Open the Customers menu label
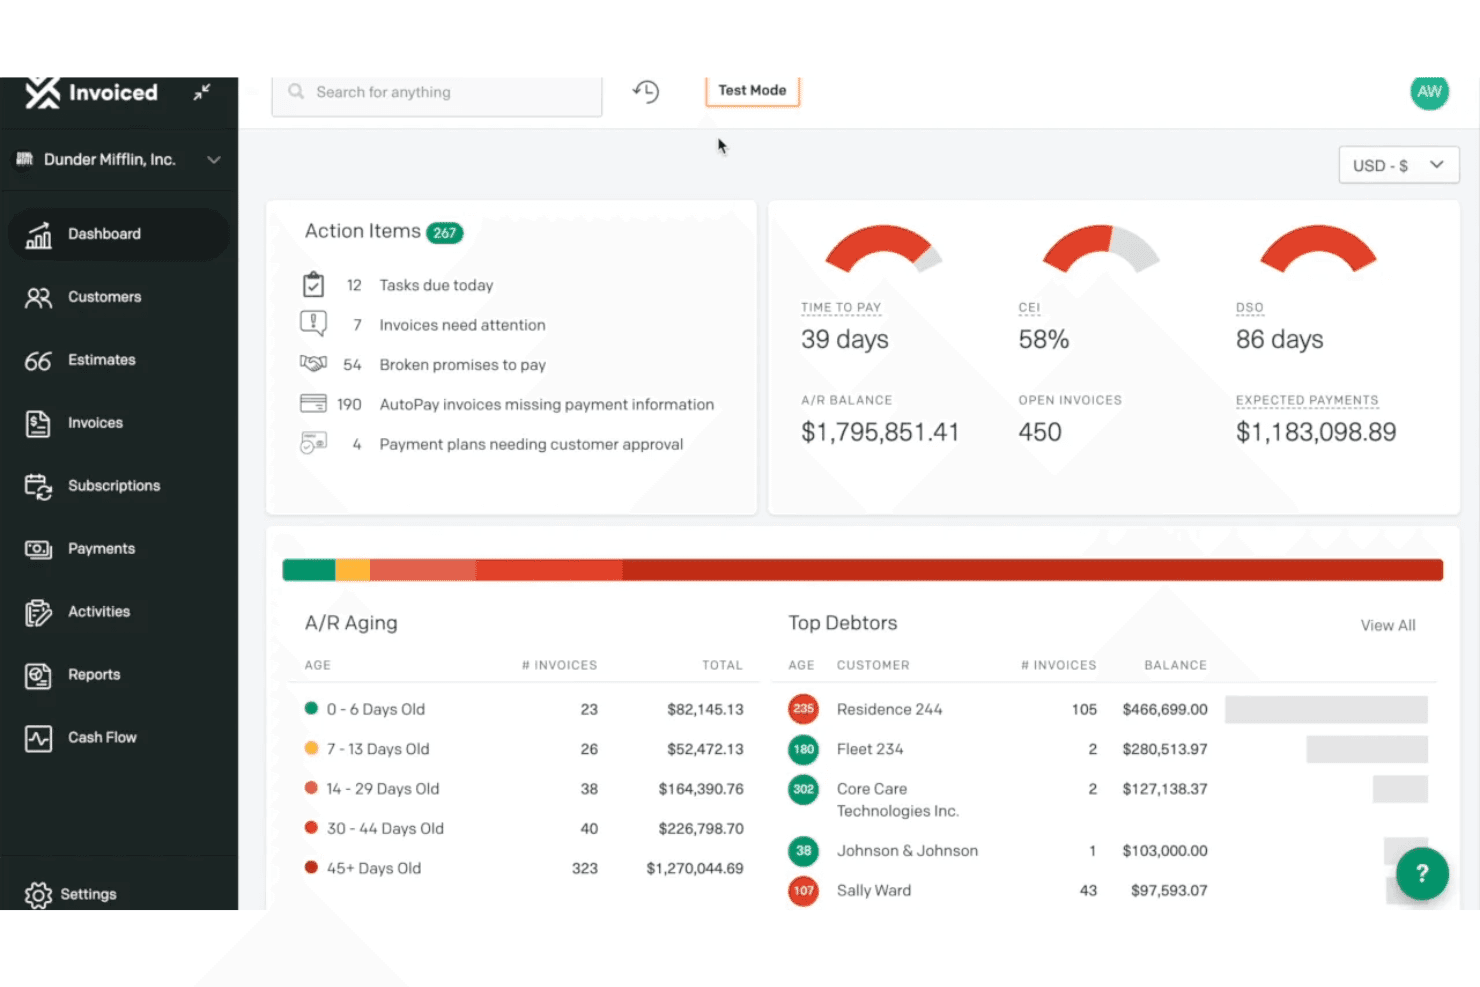This screenshot has width=1480, height=987. point(105,297)
